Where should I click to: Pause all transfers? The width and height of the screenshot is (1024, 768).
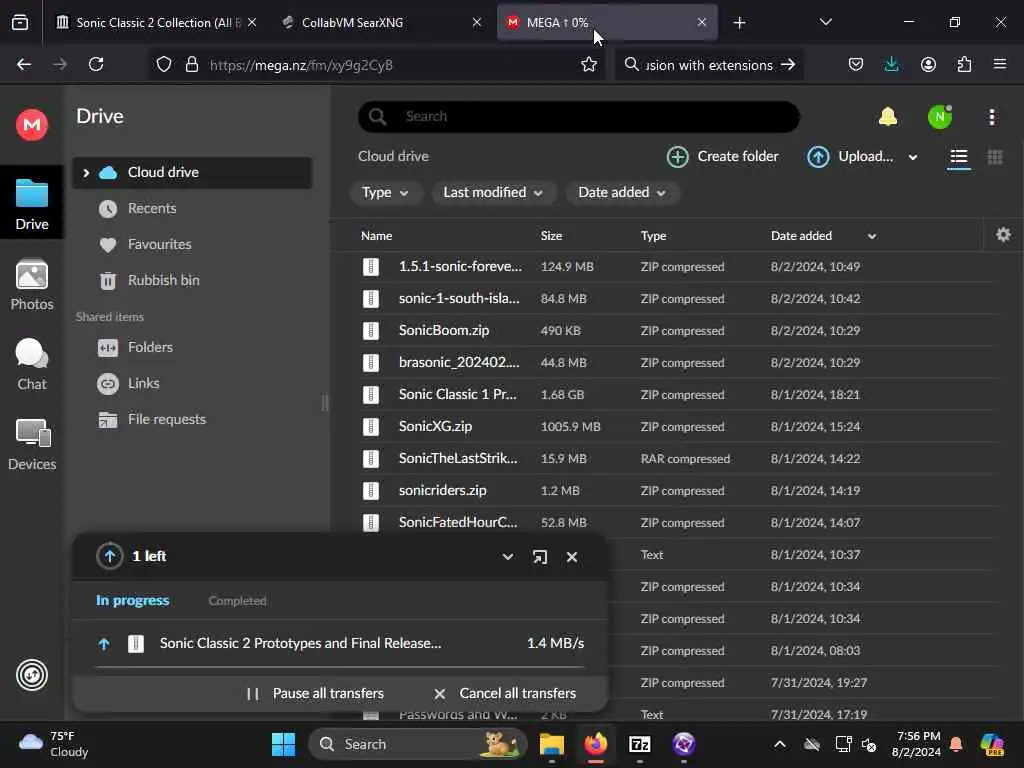(x=315, y=694)
